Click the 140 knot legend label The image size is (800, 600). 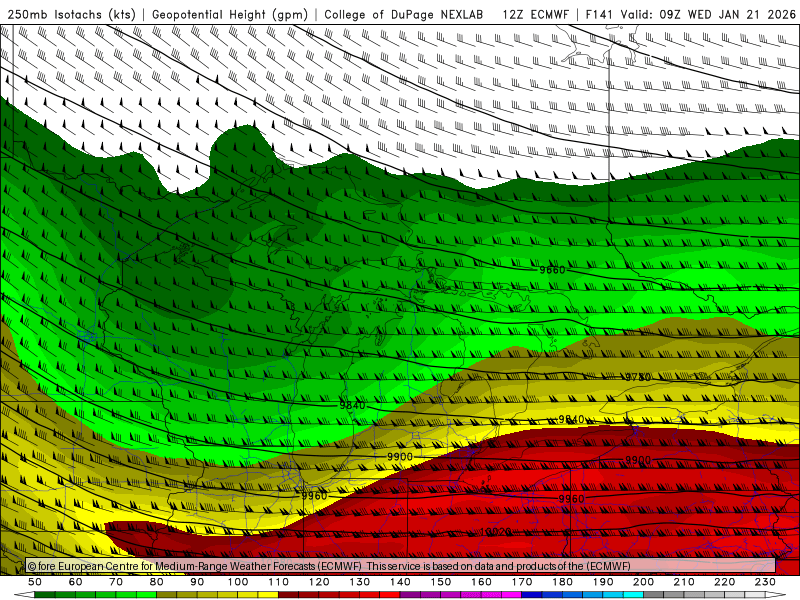[401, 582]
